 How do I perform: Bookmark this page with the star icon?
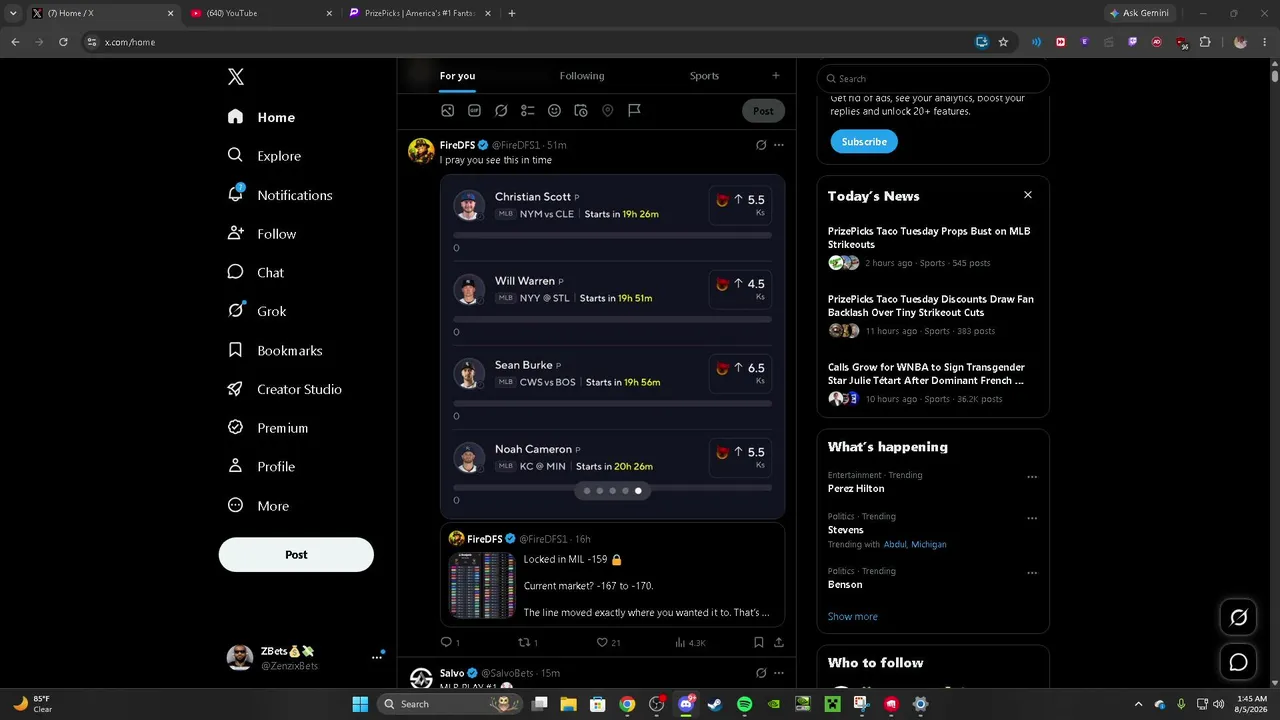tap(1003, 42)
